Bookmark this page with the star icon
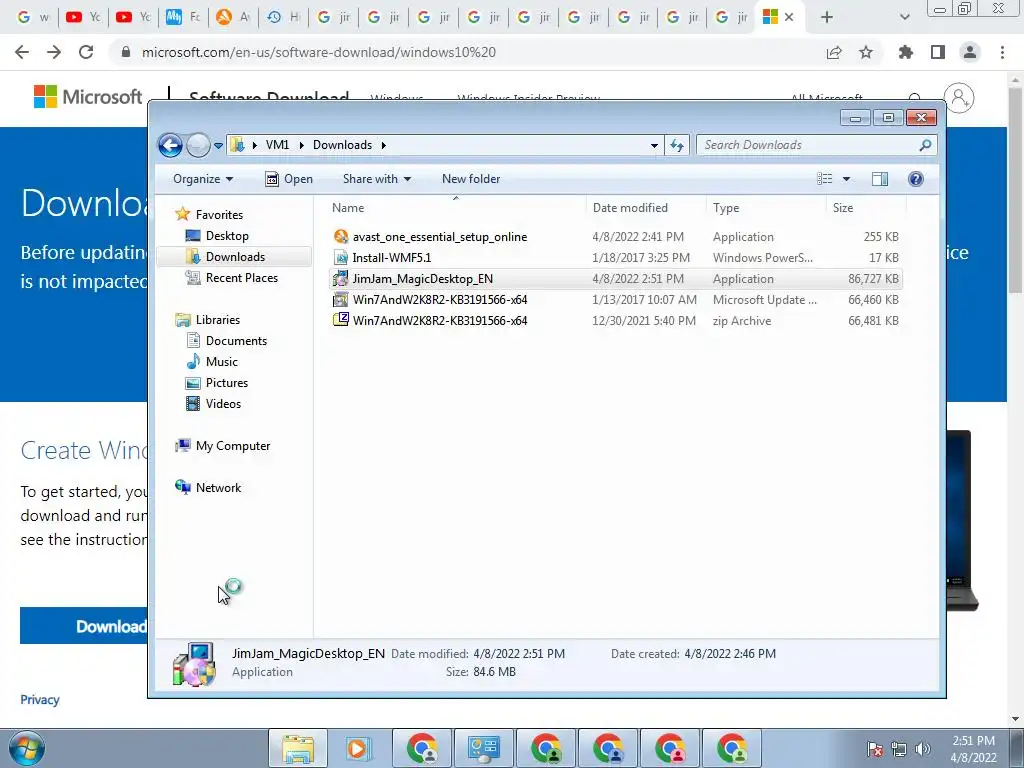 [866, 52]
